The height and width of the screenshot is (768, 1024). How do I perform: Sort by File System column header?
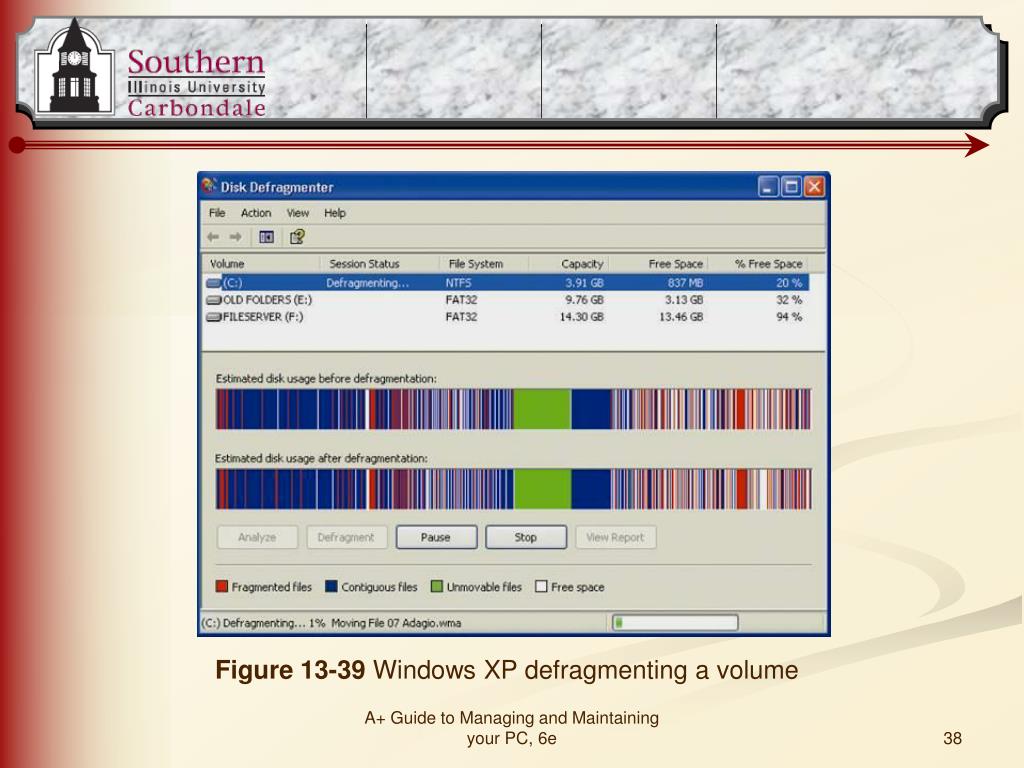tap(485, 264)
